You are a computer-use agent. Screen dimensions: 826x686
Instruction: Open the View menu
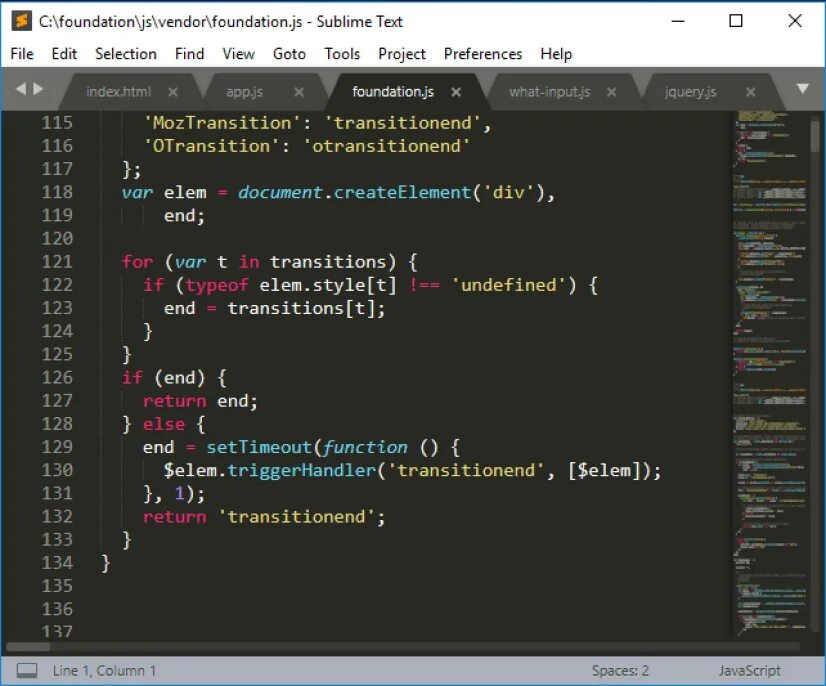click(239, 54)
